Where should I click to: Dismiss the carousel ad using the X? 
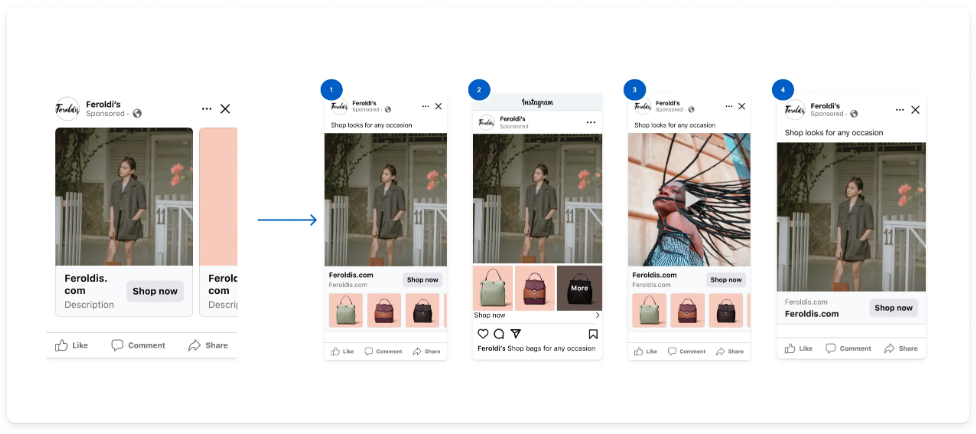(x=225, y=109)
